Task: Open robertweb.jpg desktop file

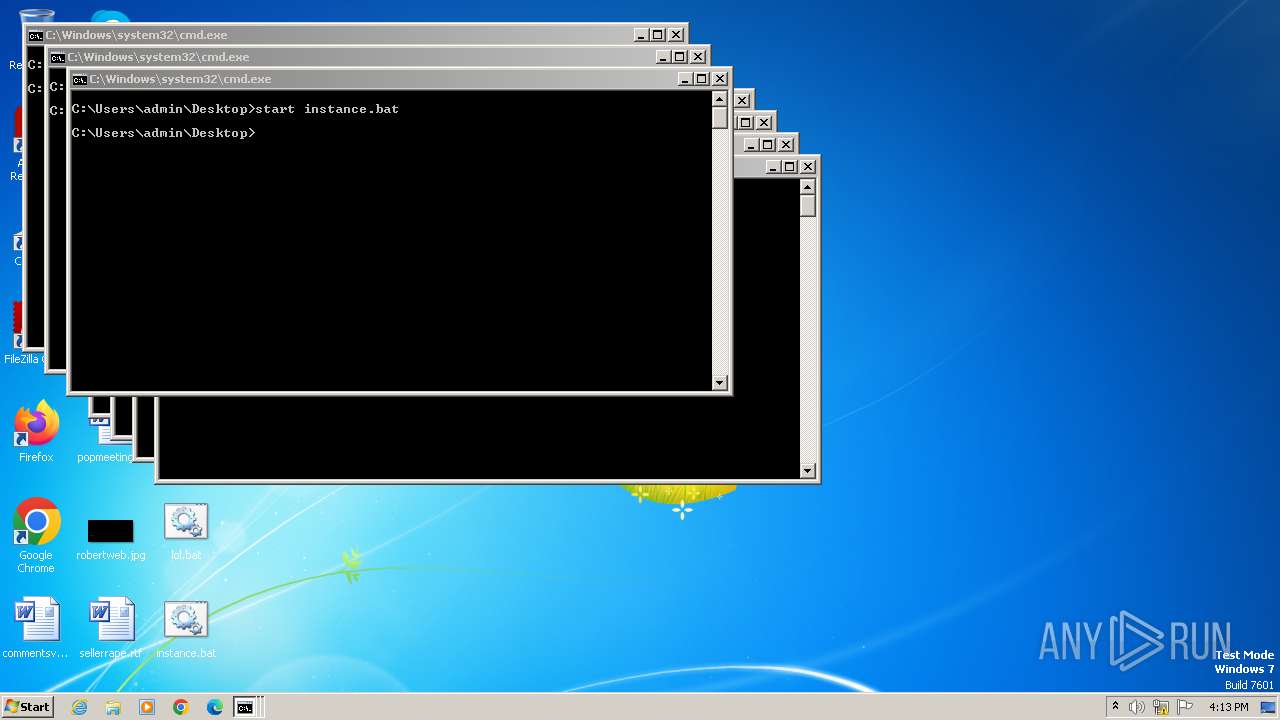Action: [110, 538]
